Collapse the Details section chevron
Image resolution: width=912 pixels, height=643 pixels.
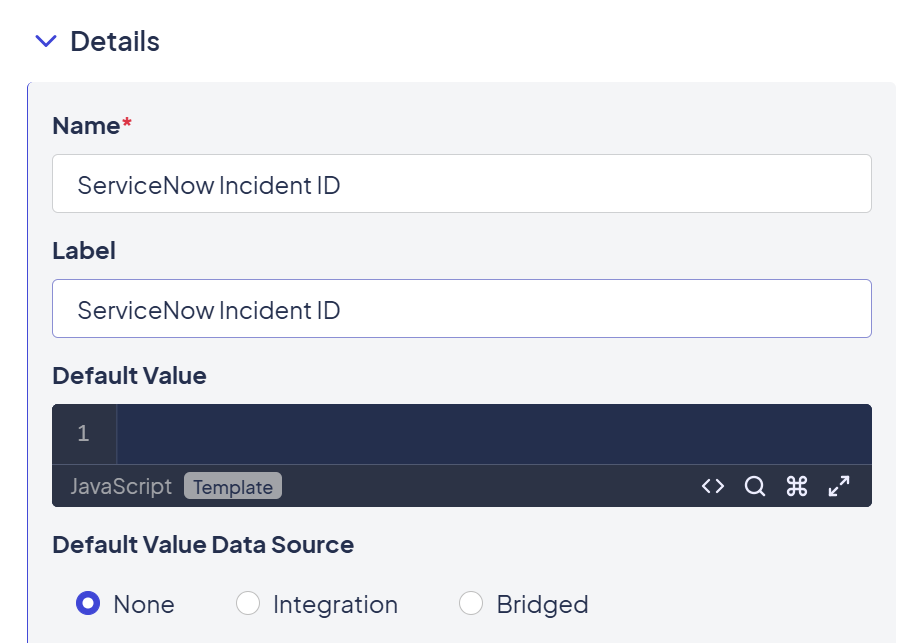tap(46, 42)
